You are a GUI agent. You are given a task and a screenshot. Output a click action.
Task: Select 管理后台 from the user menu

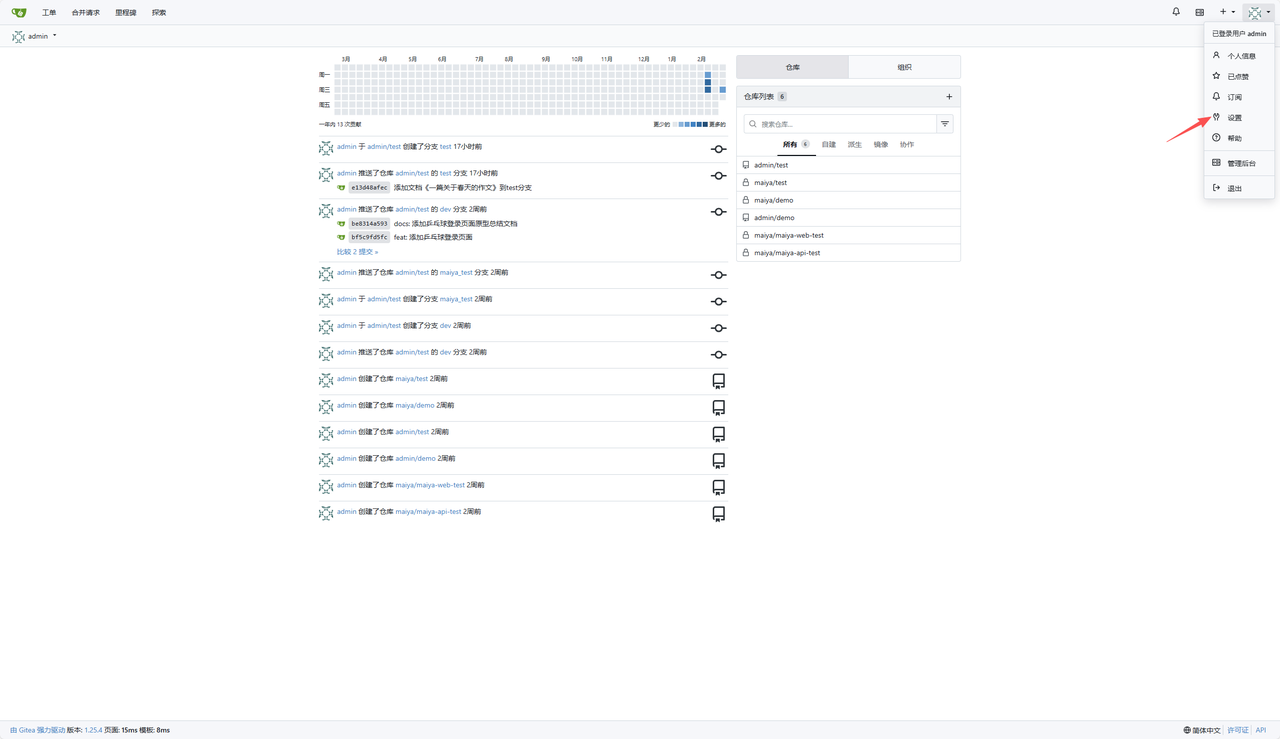coord(1240,163)
